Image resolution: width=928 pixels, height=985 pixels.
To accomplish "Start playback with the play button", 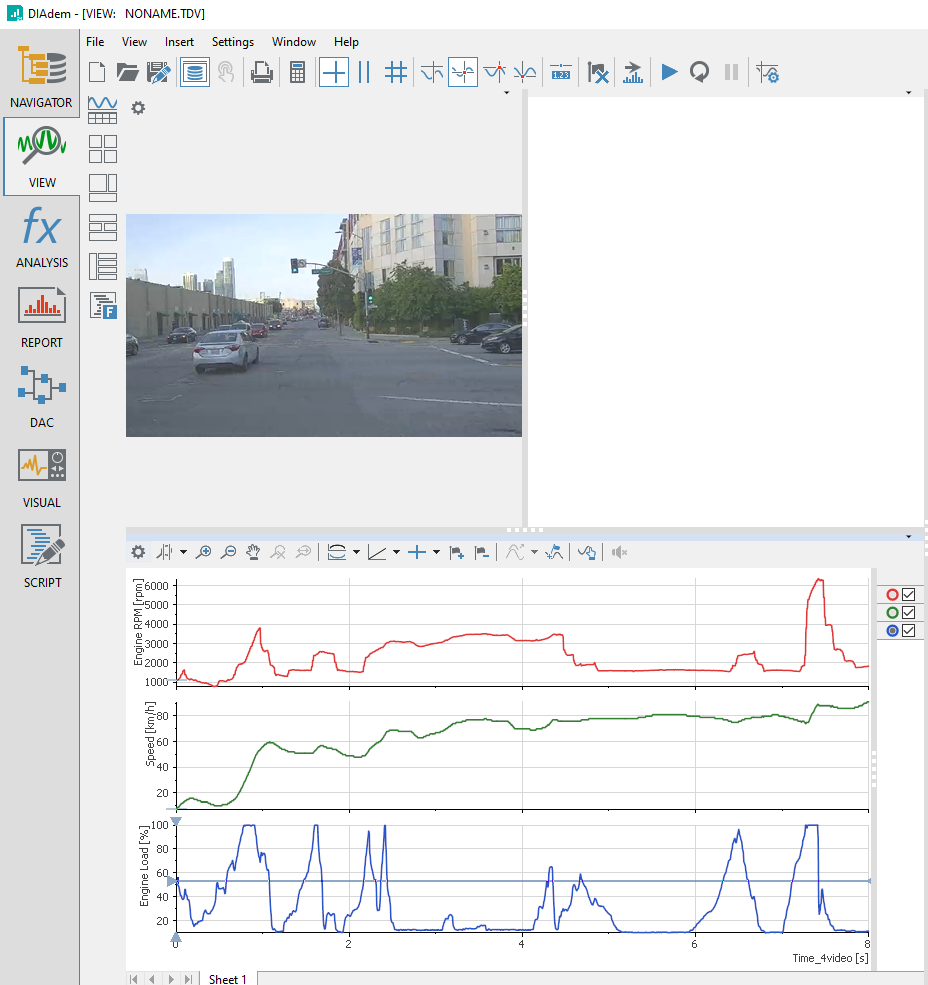I will click(x=669, y=72).
